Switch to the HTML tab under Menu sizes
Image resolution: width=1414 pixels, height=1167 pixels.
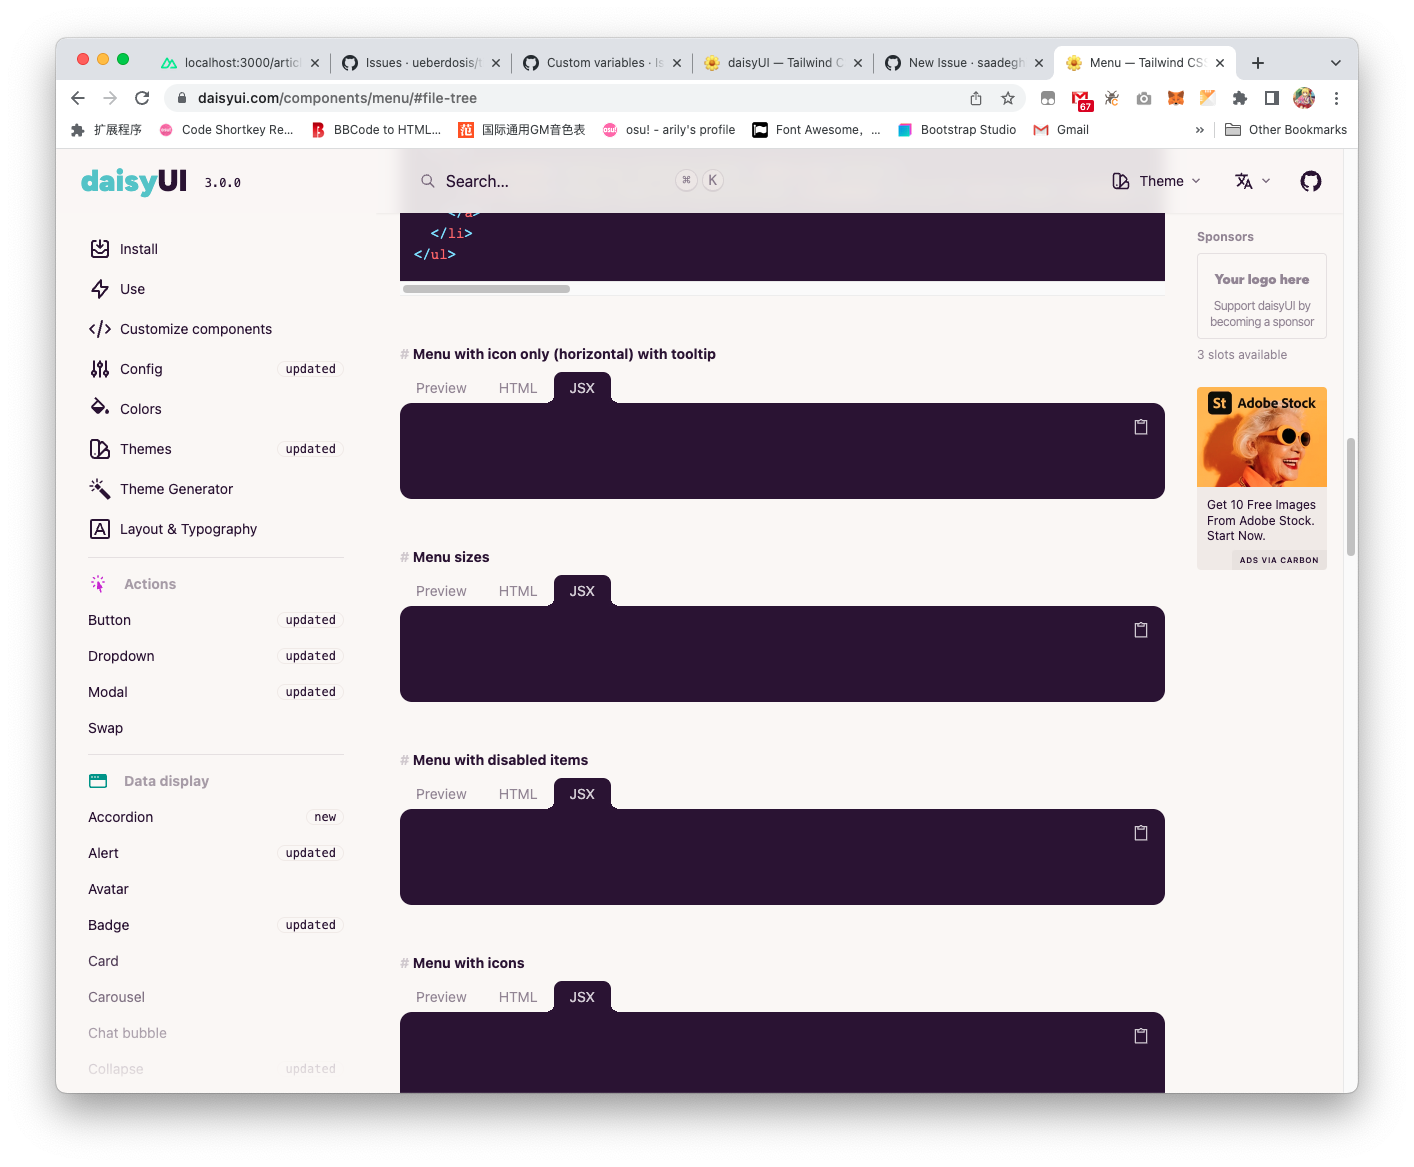click(x=517, y=590)
